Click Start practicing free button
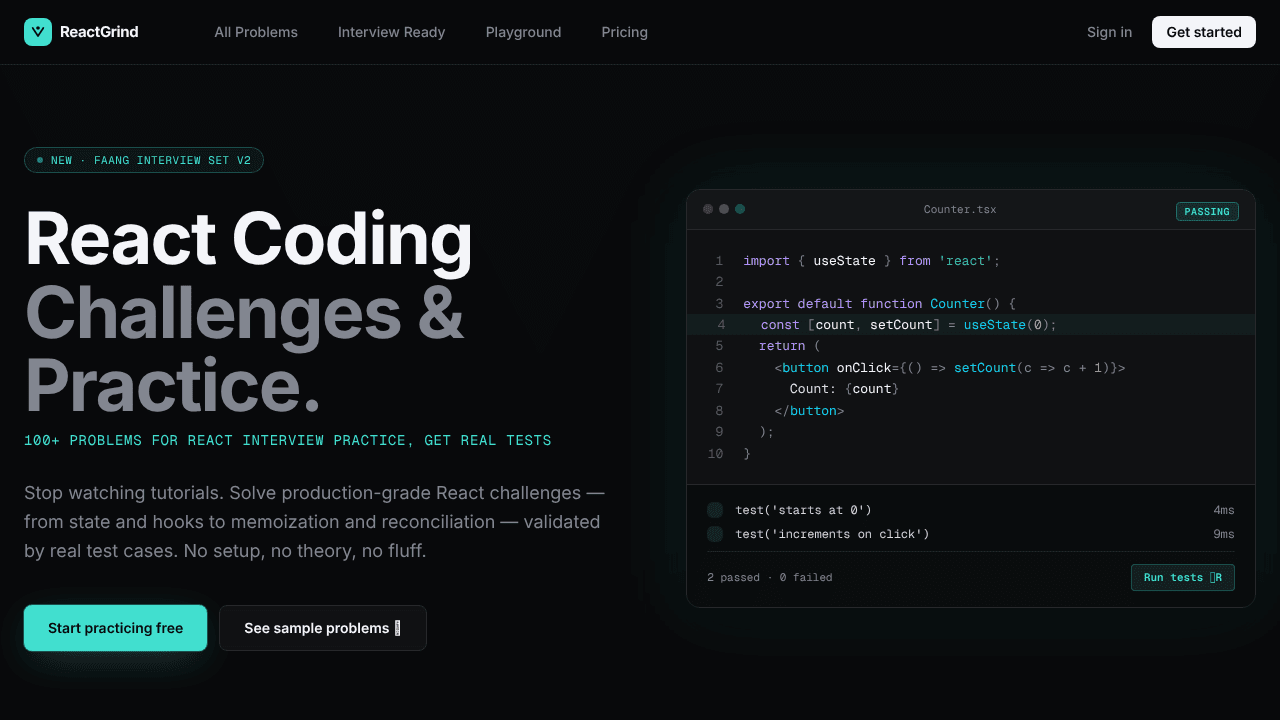 [x=116, y=628]
